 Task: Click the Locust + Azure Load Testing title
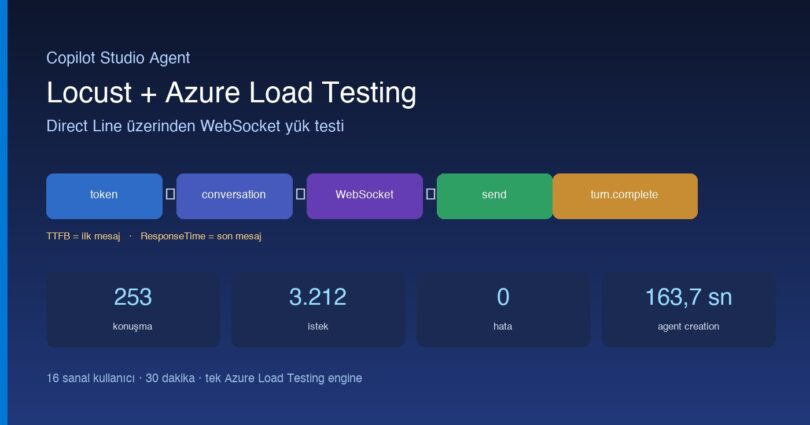[x=231, y=93]
